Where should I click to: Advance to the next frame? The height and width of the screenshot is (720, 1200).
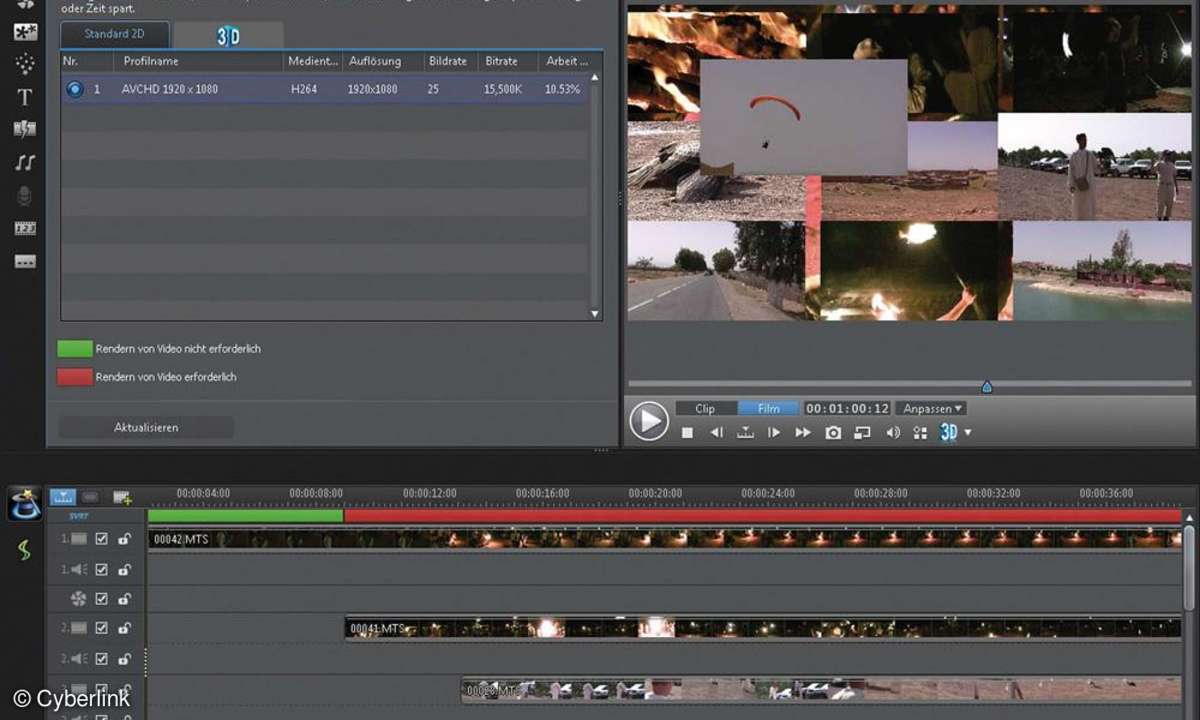pyautogui.click(x=774, y=433)
